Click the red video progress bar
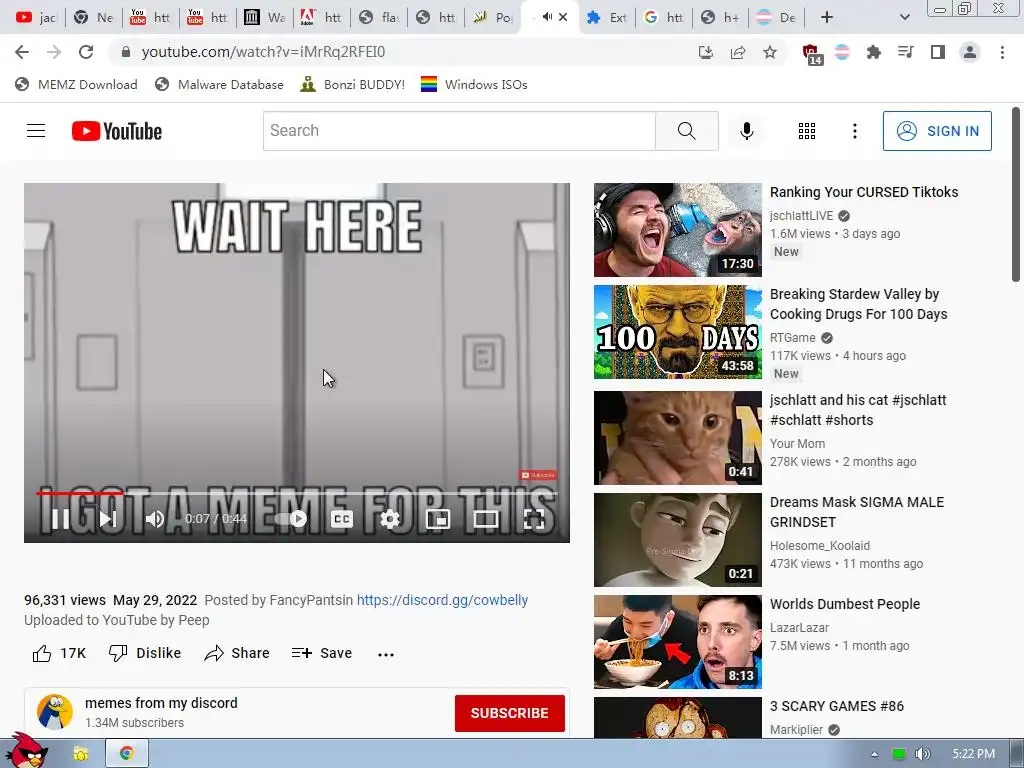 tap(80, 493)
